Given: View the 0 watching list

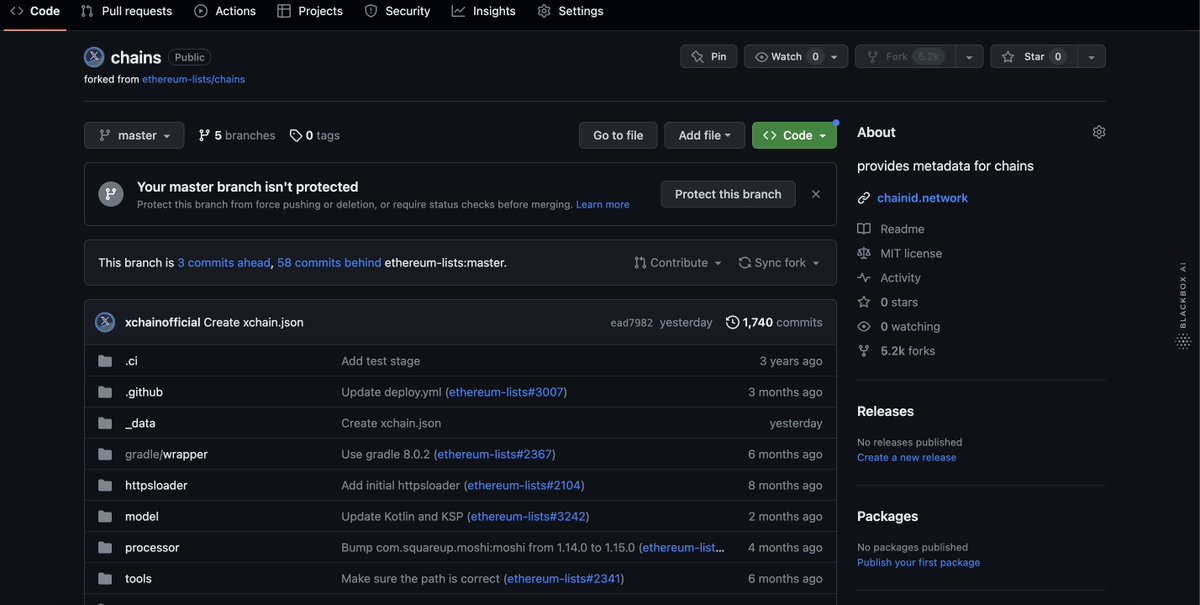Looking at the screenshot, I should click(x=898, y=326).
